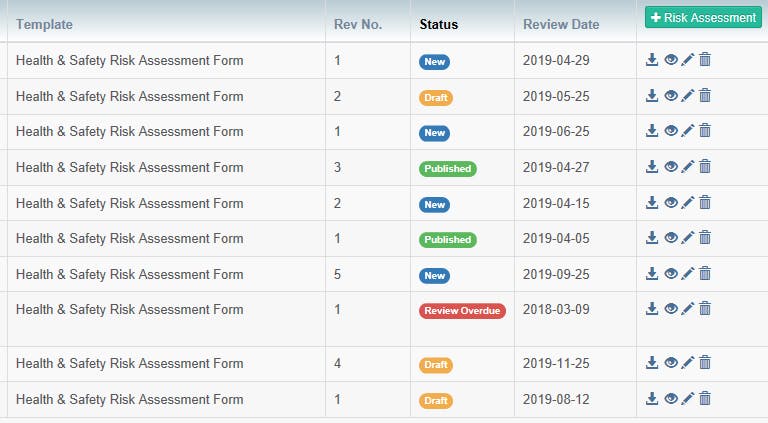Delete the Published form dated 2019-04-05
This screenshot has width=768, height=423.
click(705, 237)
